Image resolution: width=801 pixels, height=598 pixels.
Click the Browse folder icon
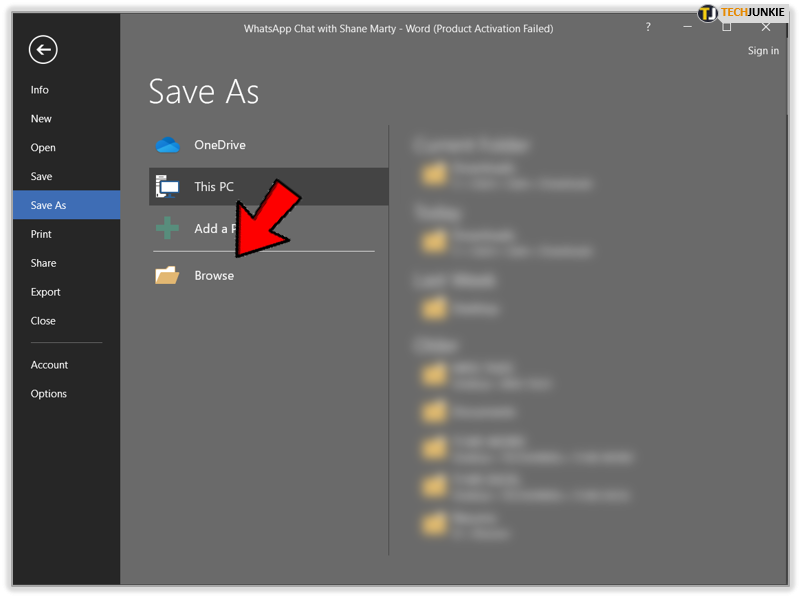click(167, 275)
